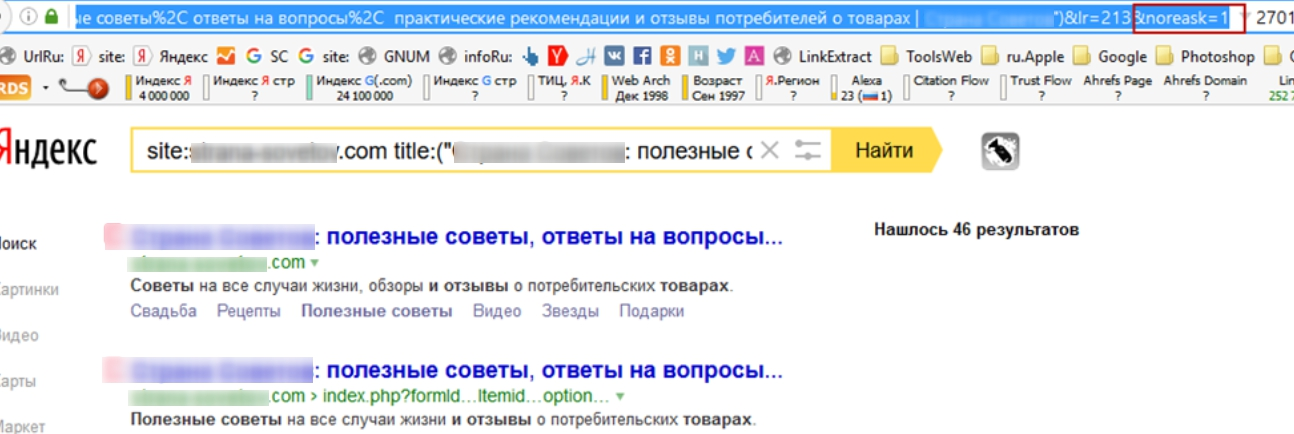Click the Найти search button
The width and height of the screenshot is (1294, 434).
point(884,151)
